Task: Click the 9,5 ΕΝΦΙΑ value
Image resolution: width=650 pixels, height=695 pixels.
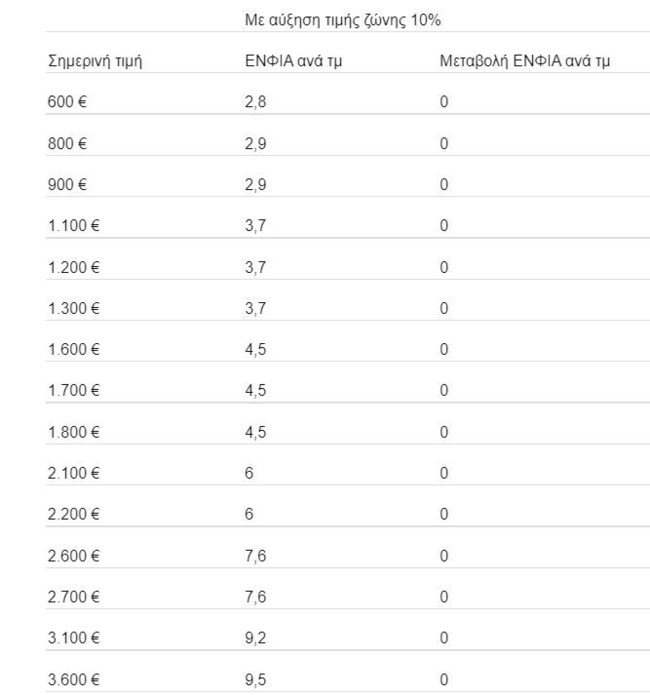Action: pos(255,679)
